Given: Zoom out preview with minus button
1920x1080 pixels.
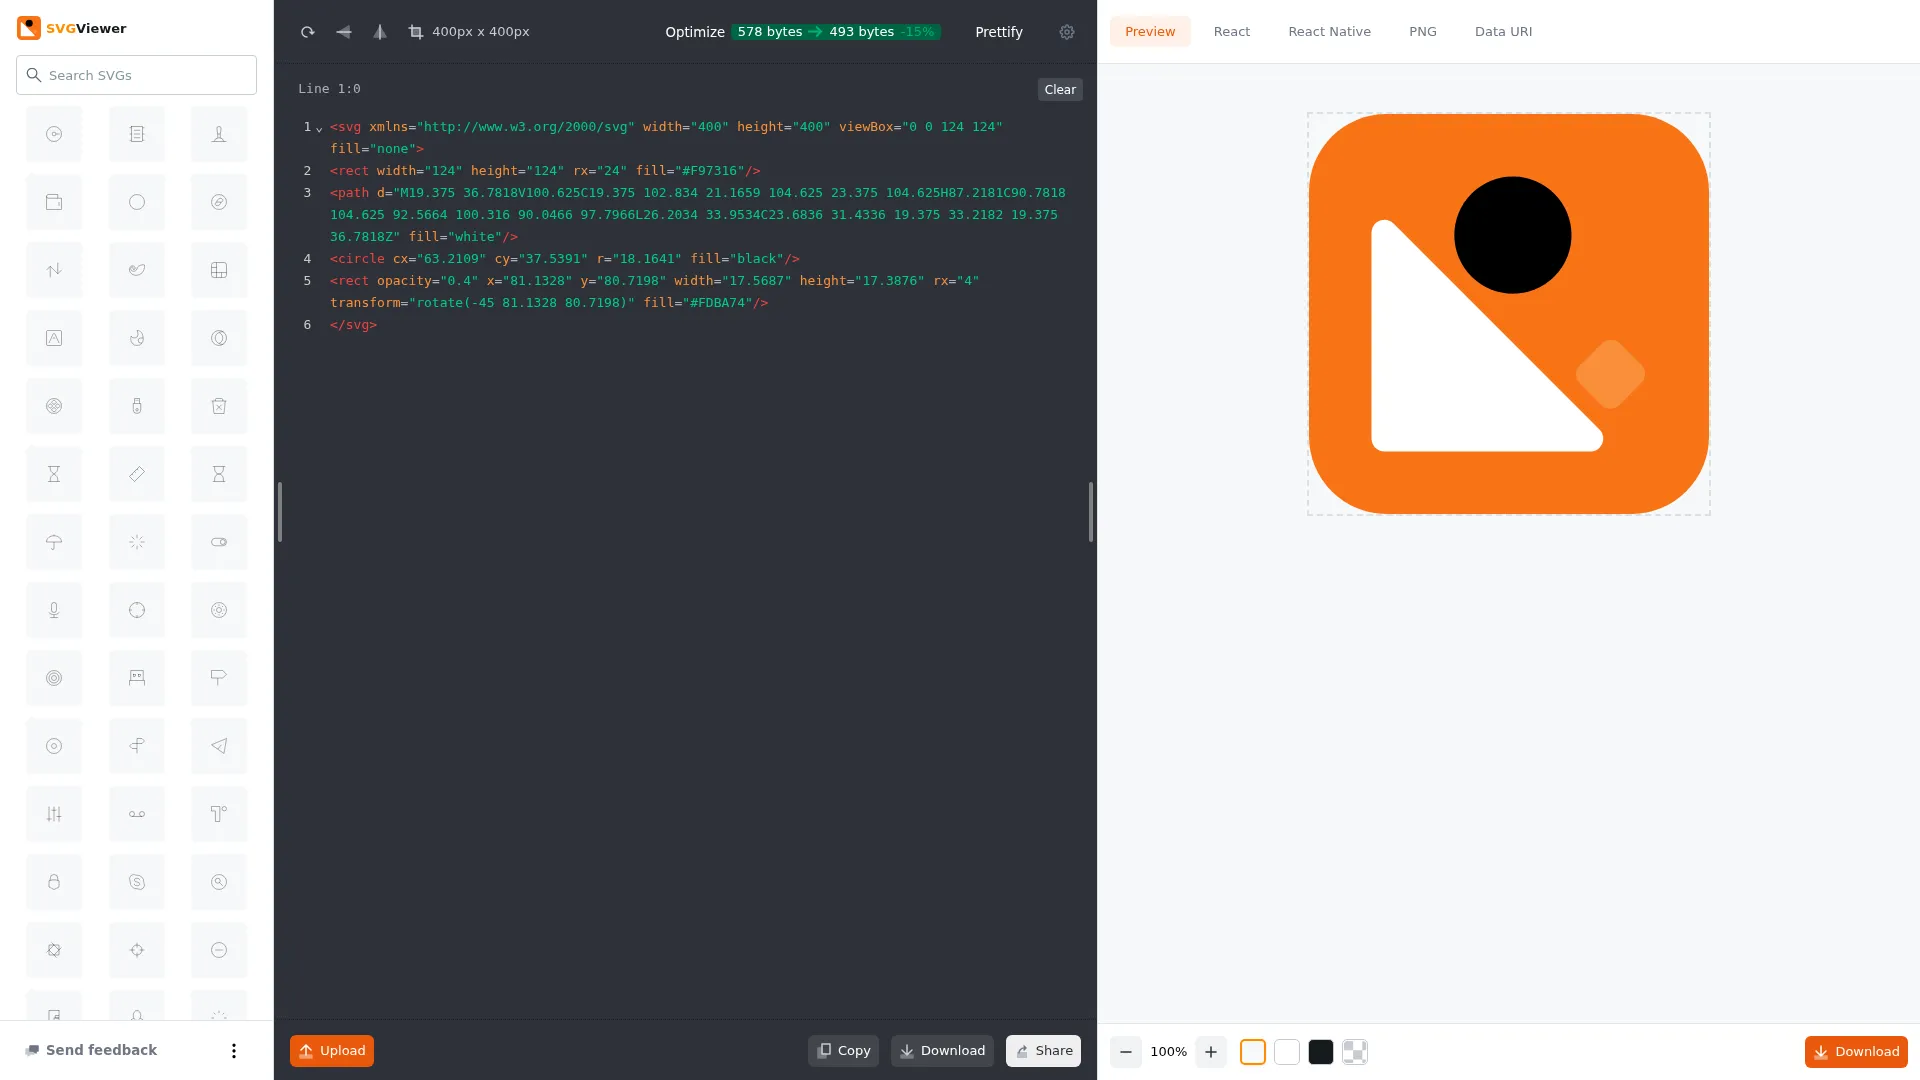Looking at the screenshot, I should pos(1126,1052).
